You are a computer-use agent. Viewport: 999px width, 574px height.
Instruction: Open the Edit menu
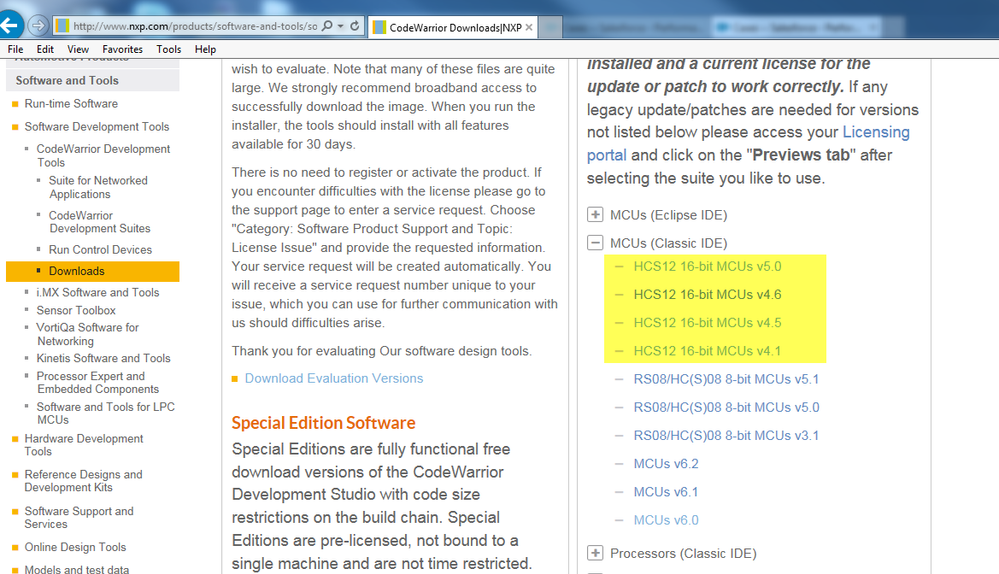click(45, 49)
